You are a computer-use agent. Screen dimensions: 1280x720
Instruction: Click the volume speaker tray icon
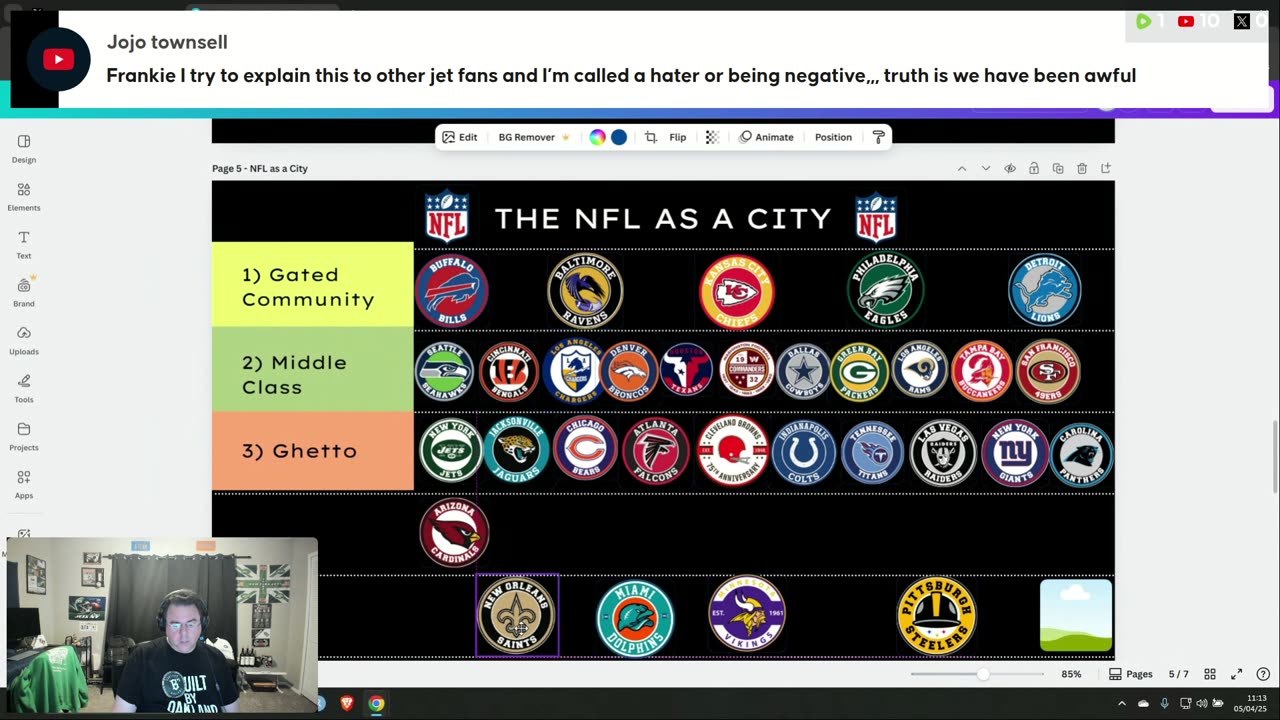pos(1202,703)
